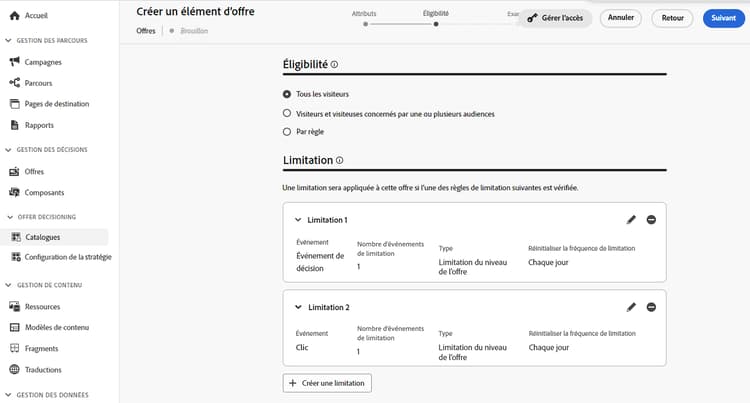Select the audiences visitors radio option
750x403 pixels.
[287, 113]
